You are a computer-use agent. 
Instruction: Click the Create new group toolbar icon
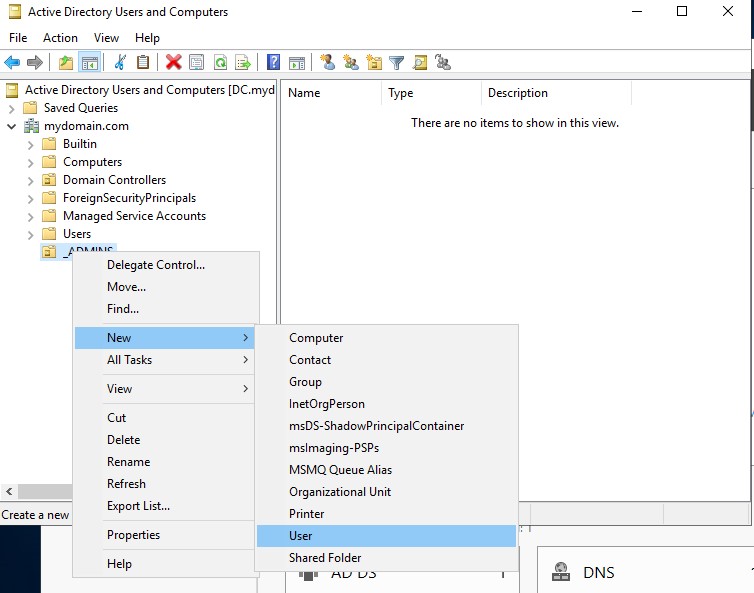pyautogui.click(x=351, y=63)
